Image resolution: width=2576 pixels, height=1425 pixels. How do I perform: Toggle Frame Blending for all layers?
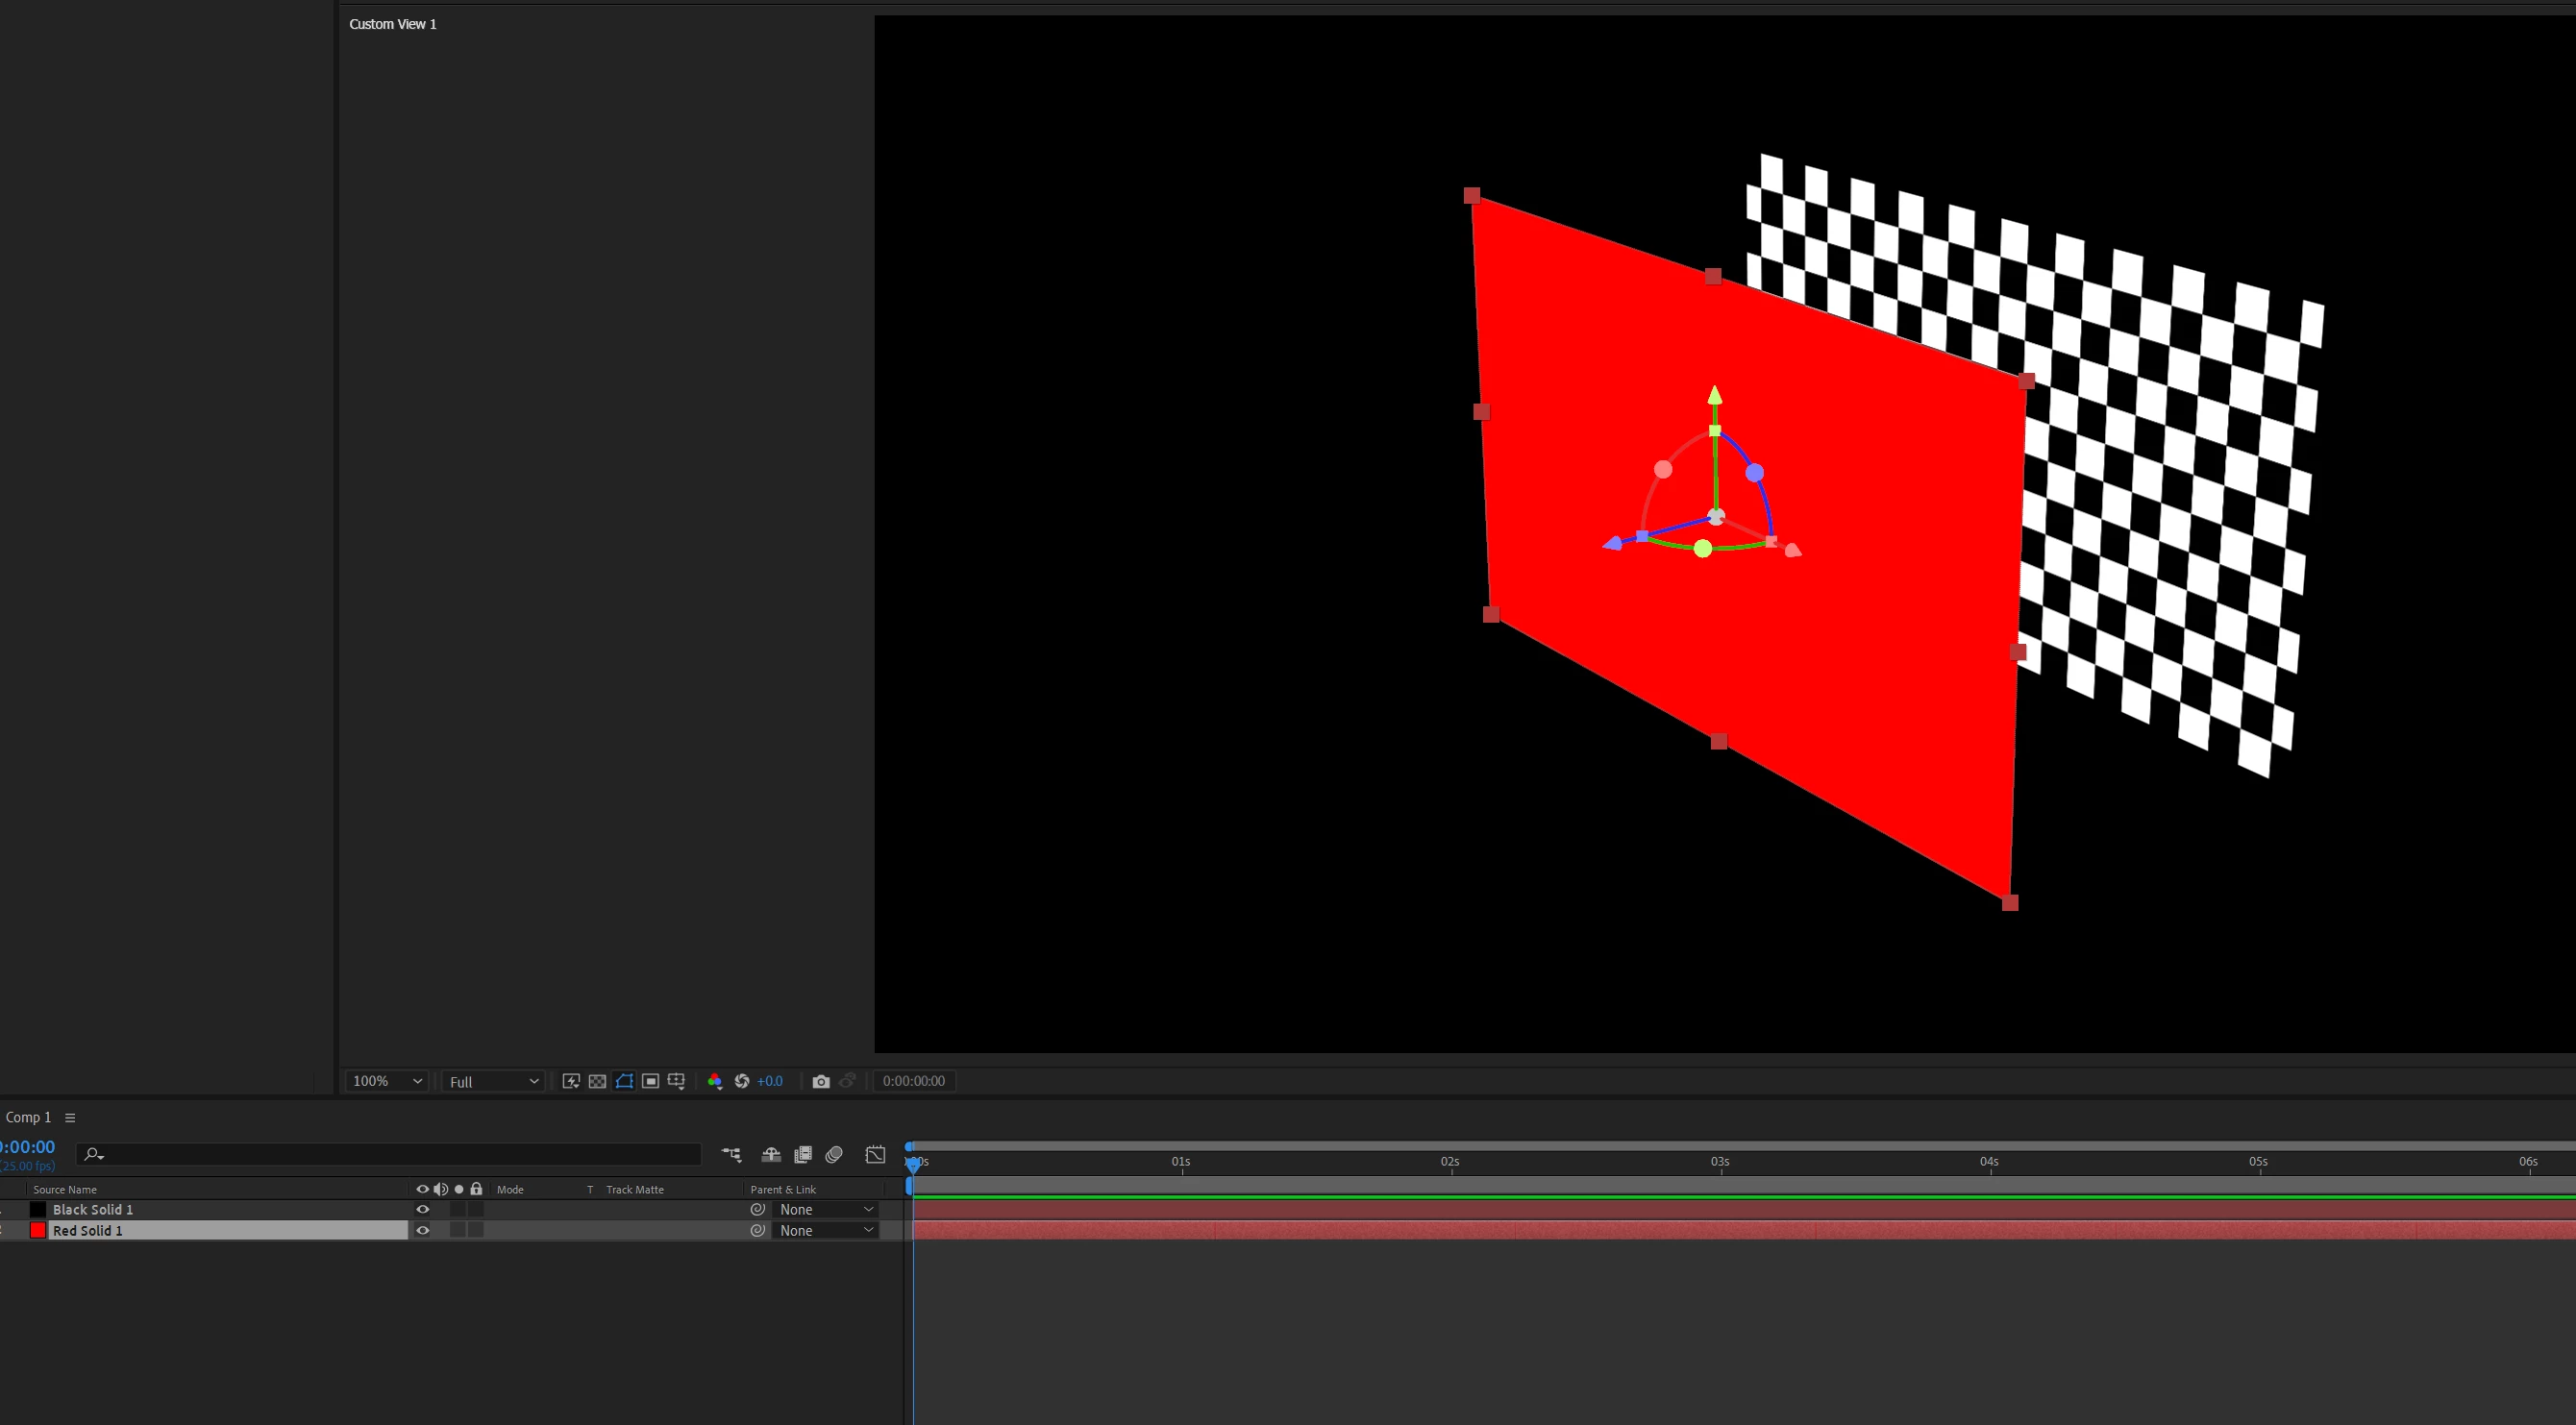point(803,1155)
